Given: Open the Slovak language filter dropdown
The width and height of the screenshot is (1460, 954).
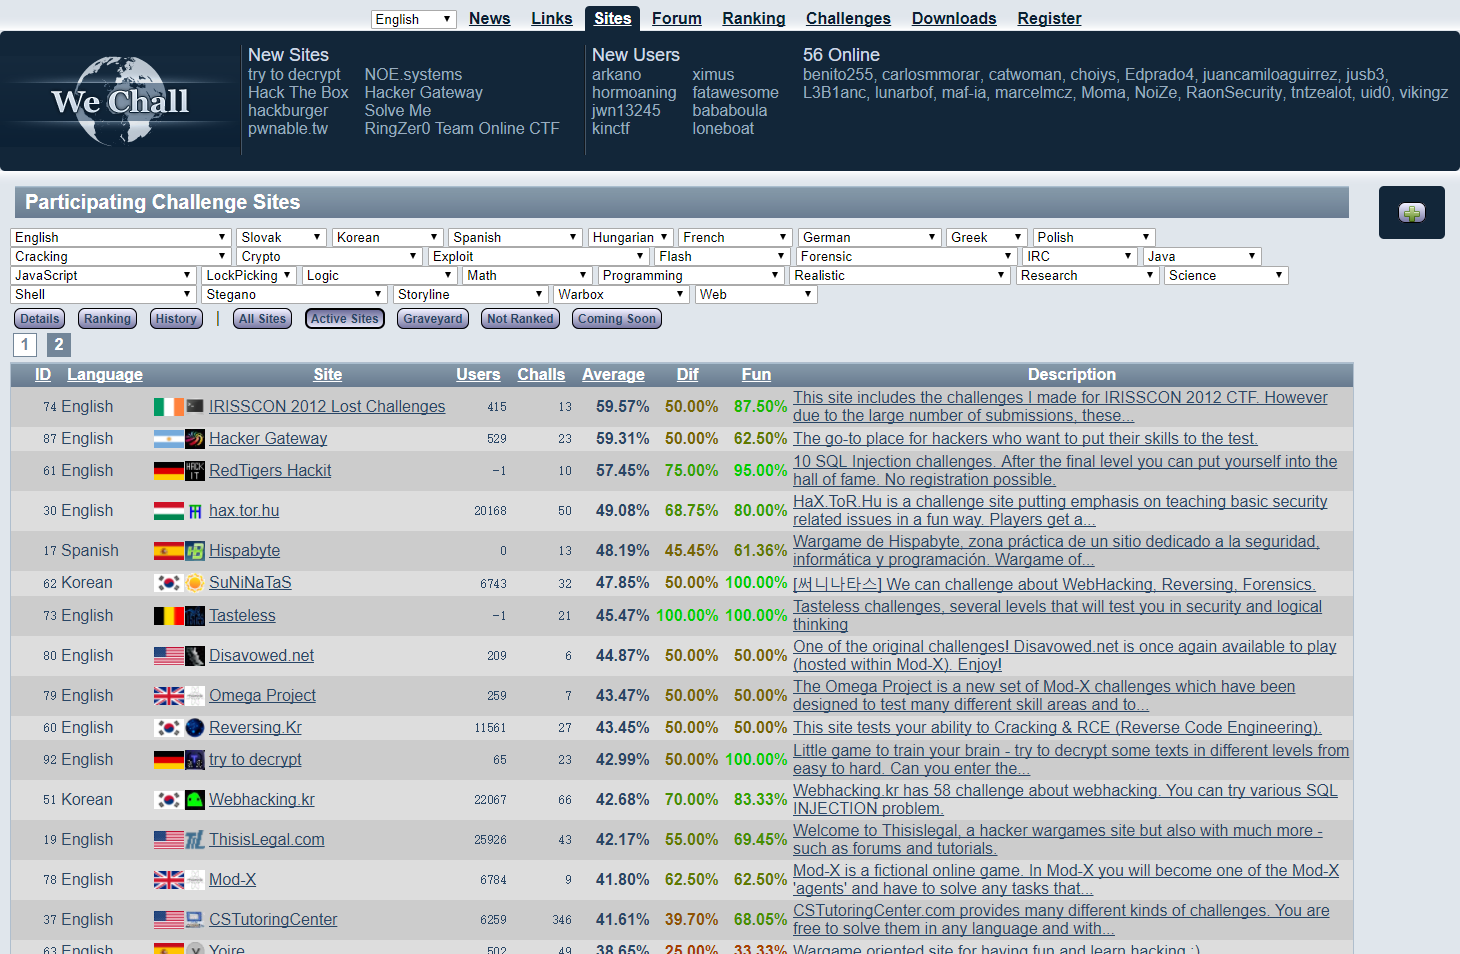Looking at the screenshot, I should click(281, 237).
